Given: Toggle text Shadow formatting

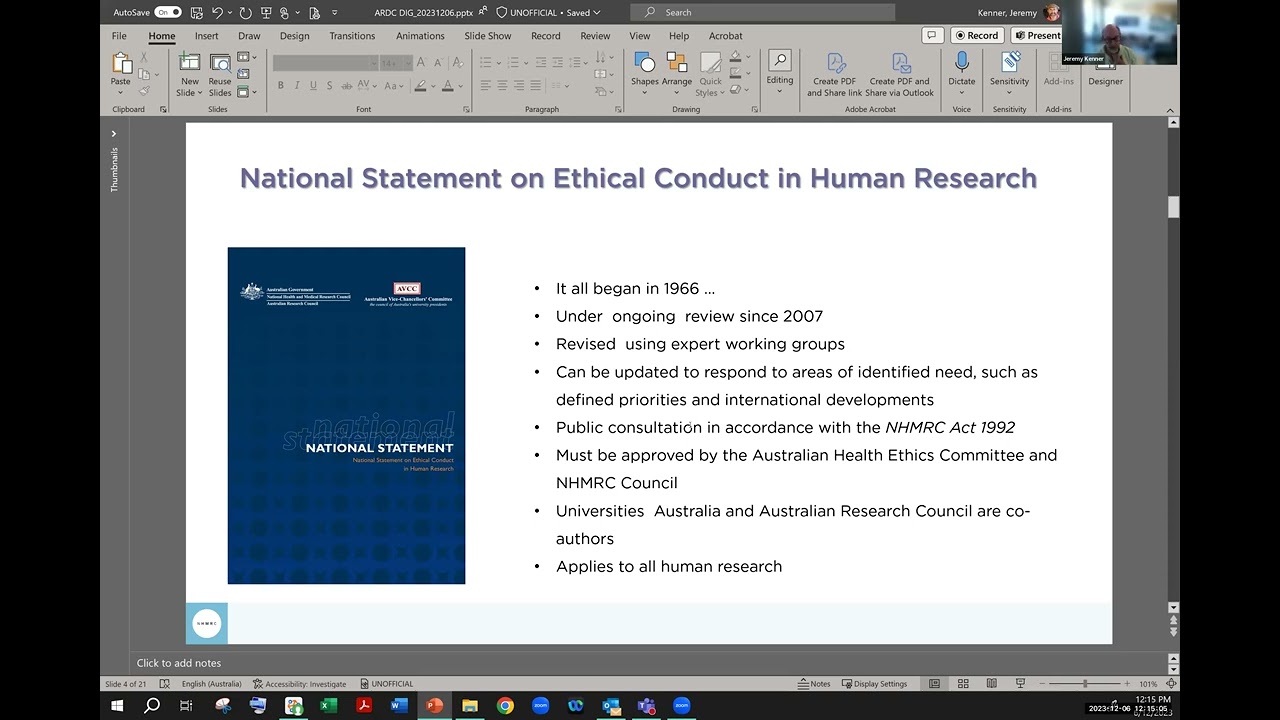Looking at the screenshot, I should pos(329,86).
